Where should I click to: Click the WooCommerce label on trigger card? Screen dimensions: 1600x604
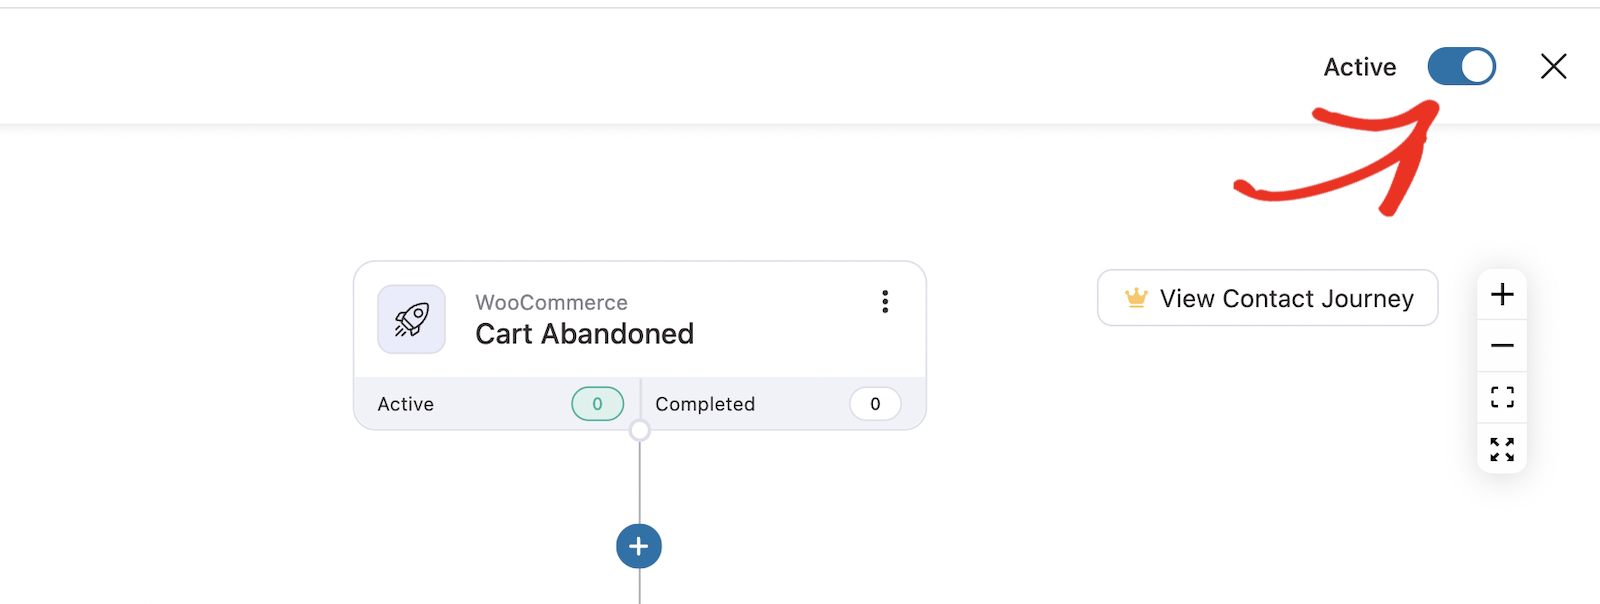point(551,302)
